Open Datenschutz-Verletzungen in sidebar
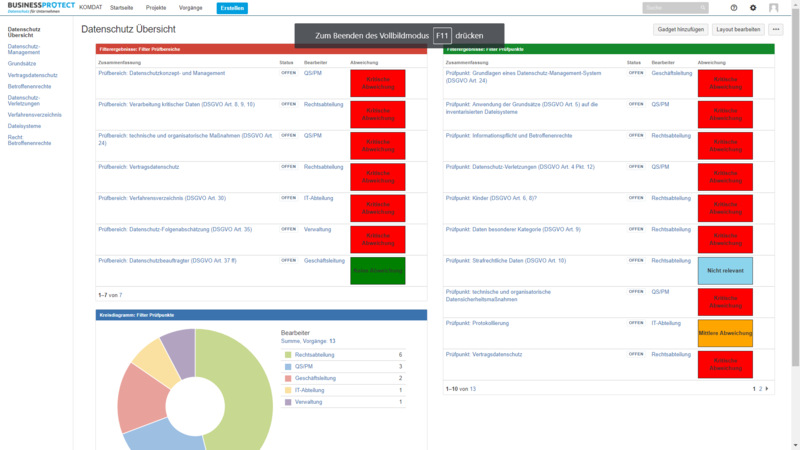The height and width of the screenshot is (450, 800). click(24, 101)
